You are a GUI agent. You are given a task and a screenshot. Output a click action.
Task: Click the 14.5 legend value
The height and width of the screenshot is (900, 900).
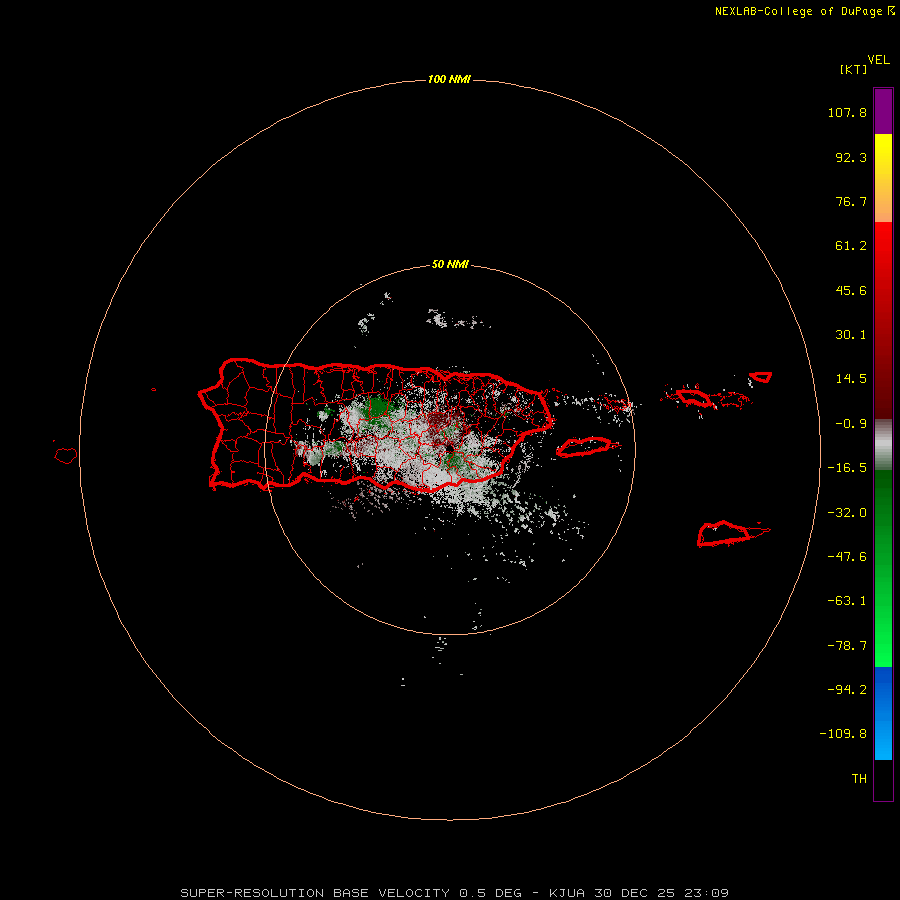click(x=851, y=379)
